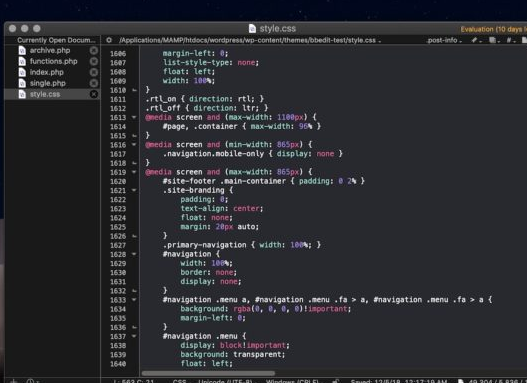Open the # counterpart popup icon

[x=511, y=40]
